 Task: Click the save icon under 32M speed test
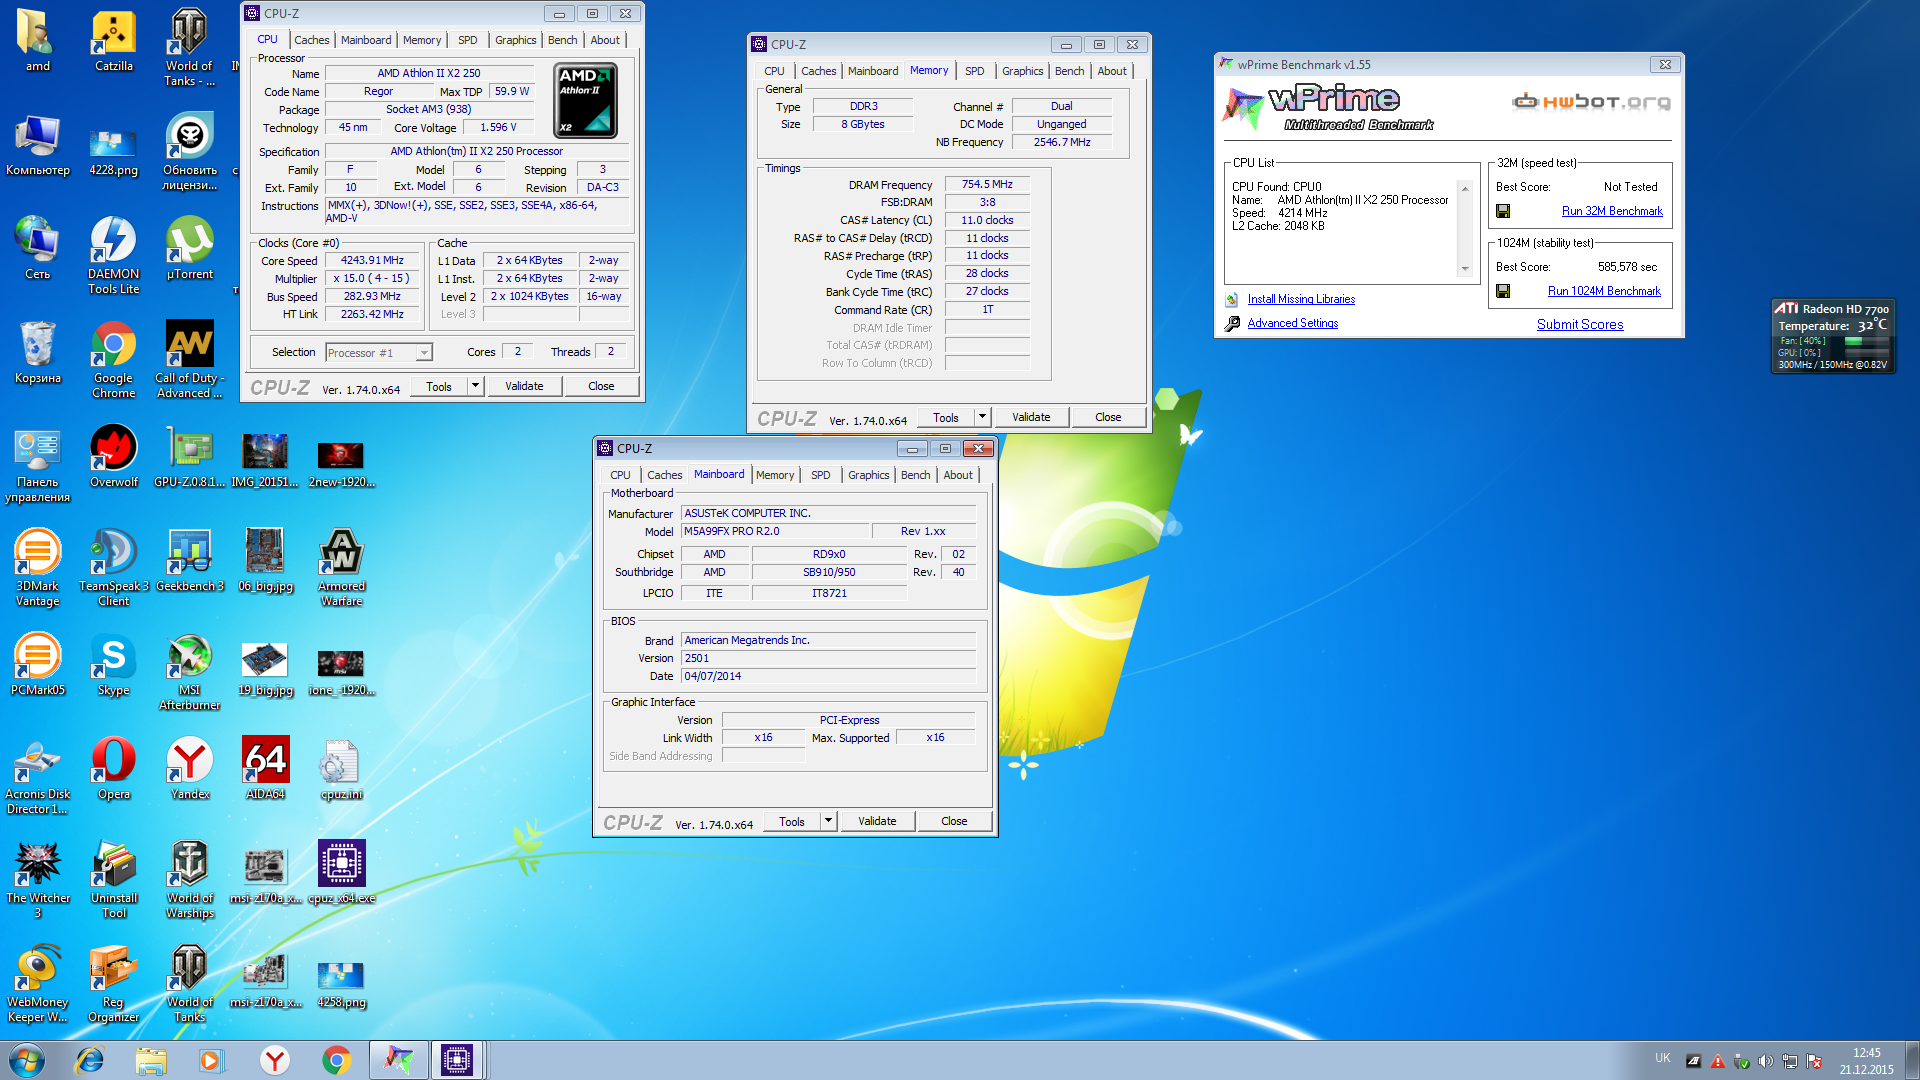1503,211
